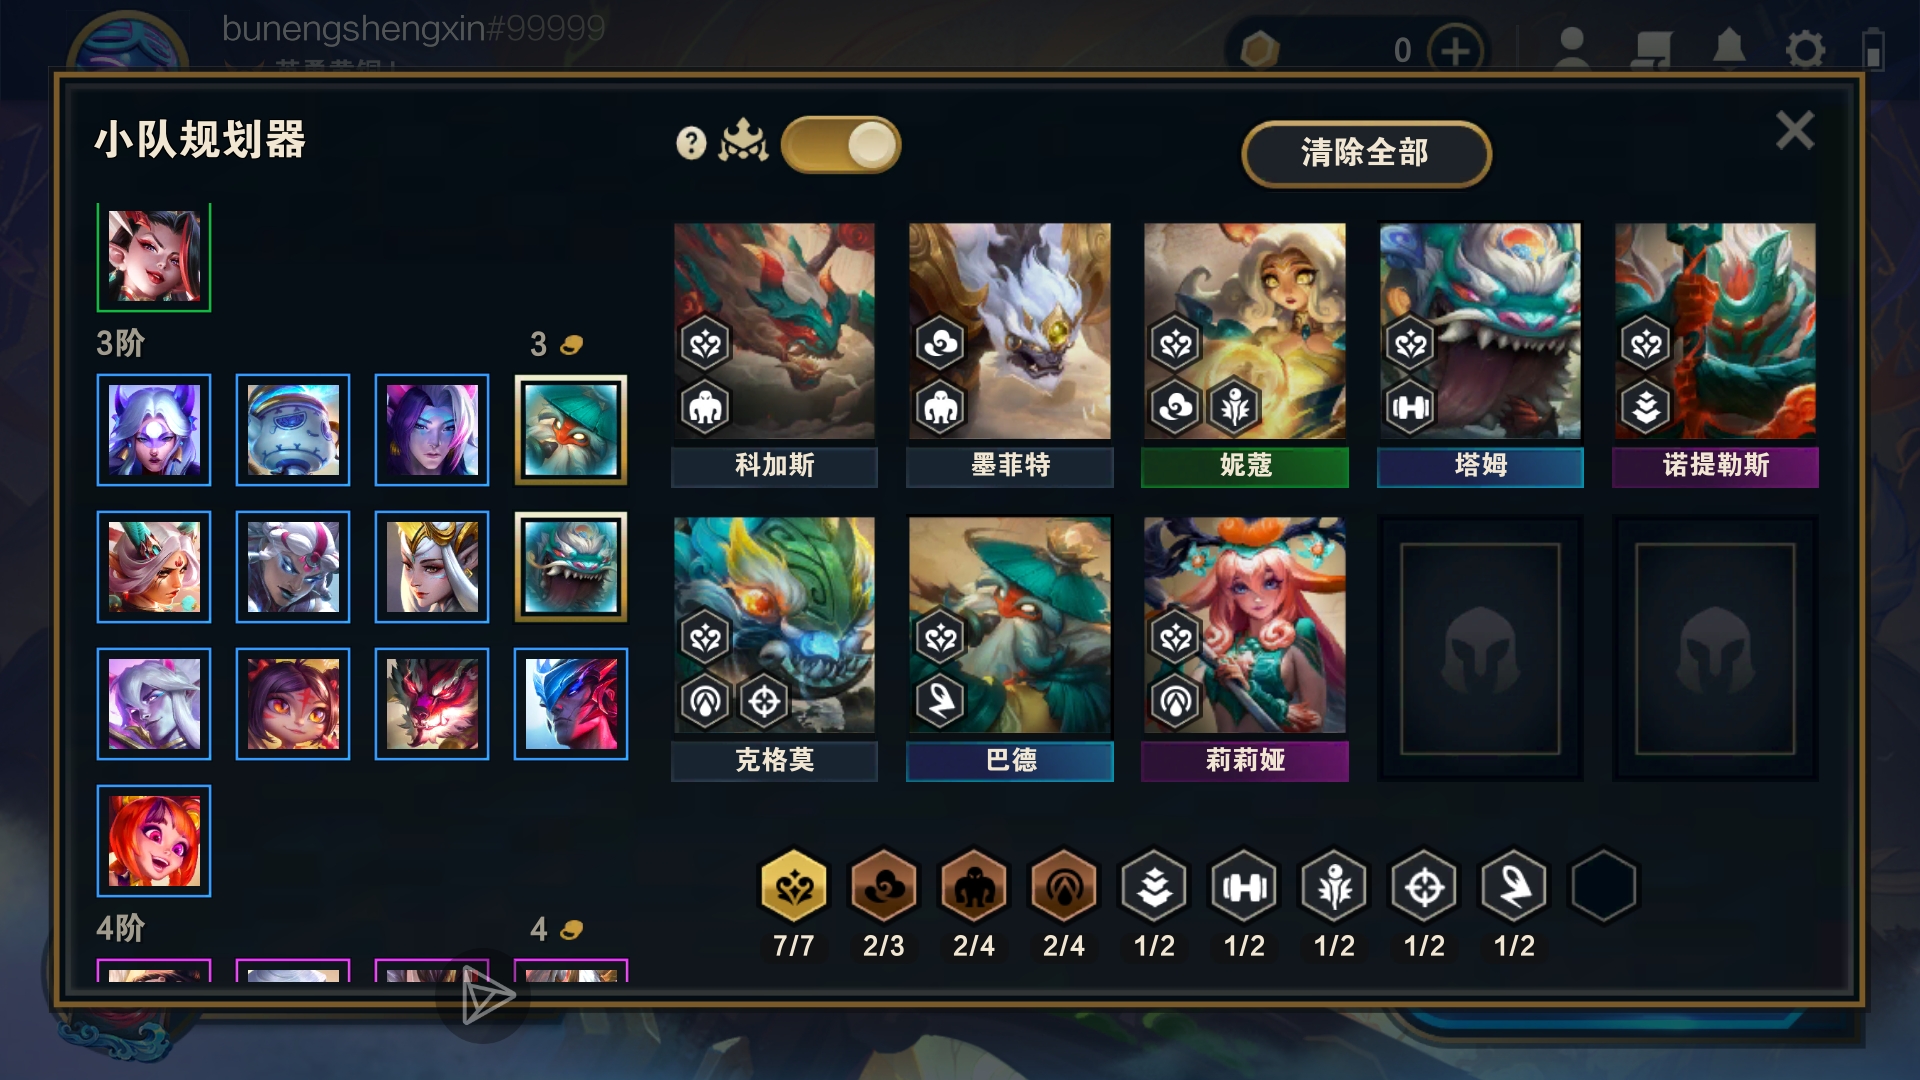This screenshot has width=1920, height=1080.
Task: Click the 2/4 golem trait icon
Action: point(974,886)
